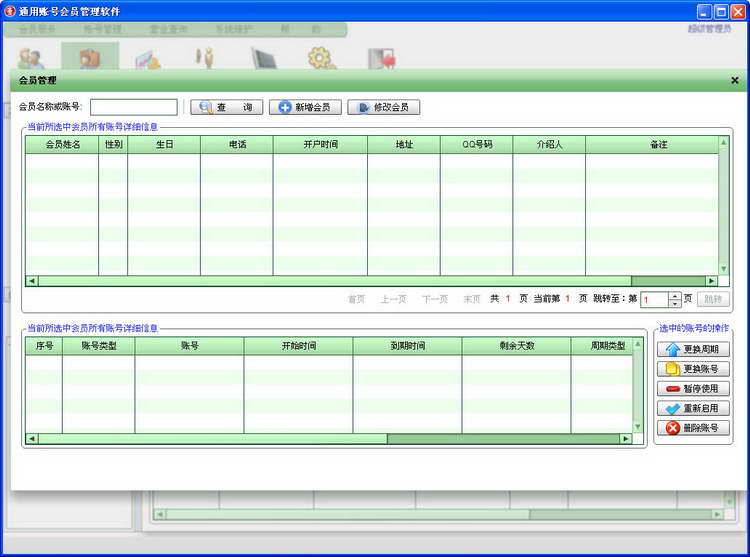Click the 序号 column header

tap(44, 346)
